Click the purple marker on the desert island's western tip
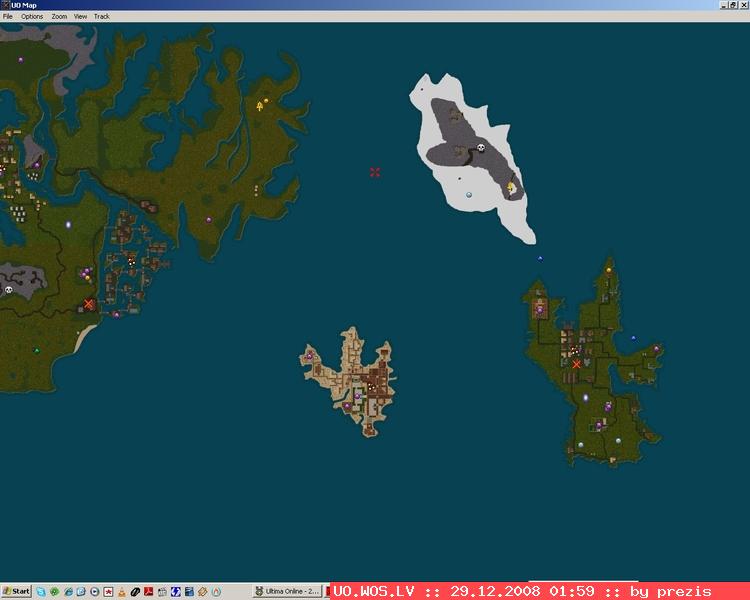The width and height of the screenshot is (750, 600). pyautogui.click(x=309, y=356)
